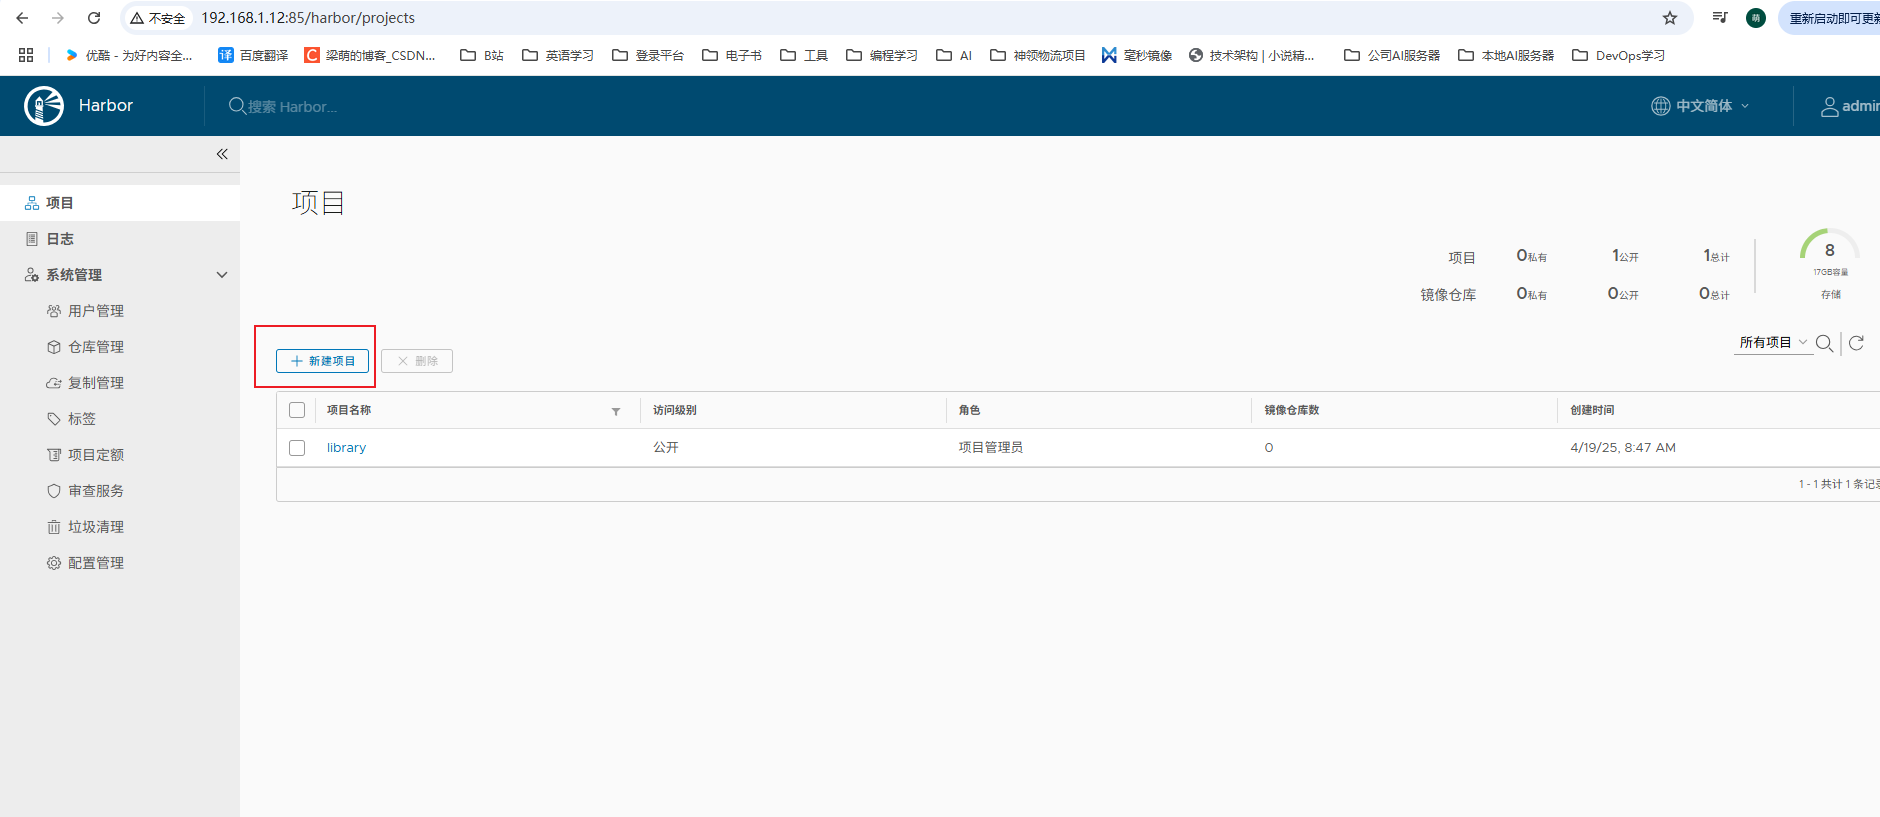Click the search magnifier in project toolbar
The height and width of the screenshot is (817, 1880).
1824,343
